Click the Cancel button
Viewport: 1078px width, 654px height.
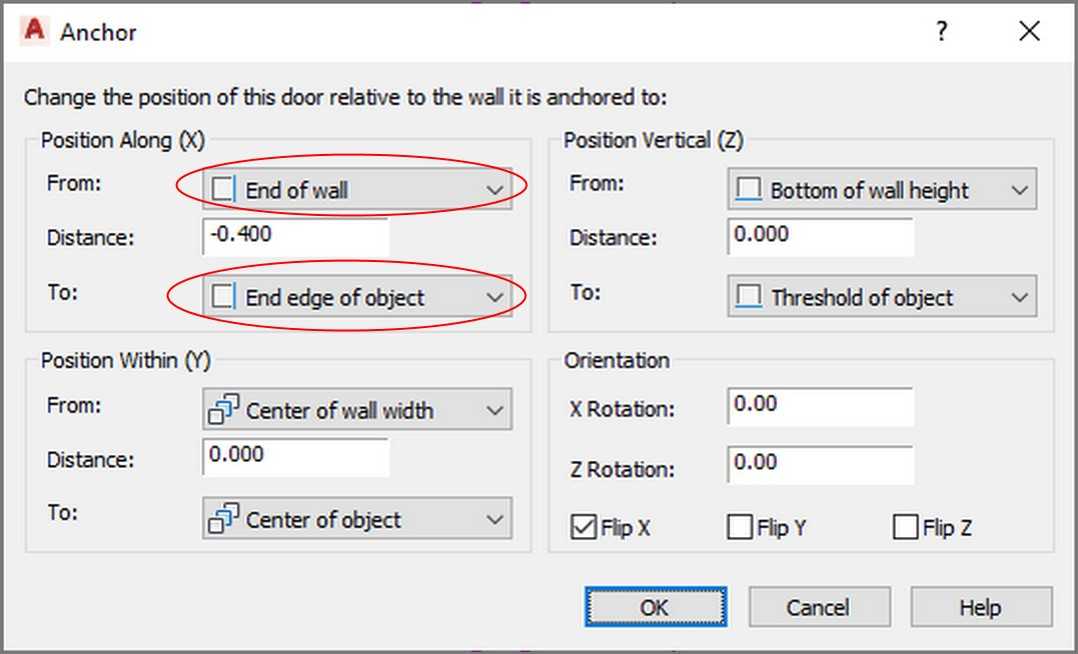pyautogui.click(x=819, y=607)
